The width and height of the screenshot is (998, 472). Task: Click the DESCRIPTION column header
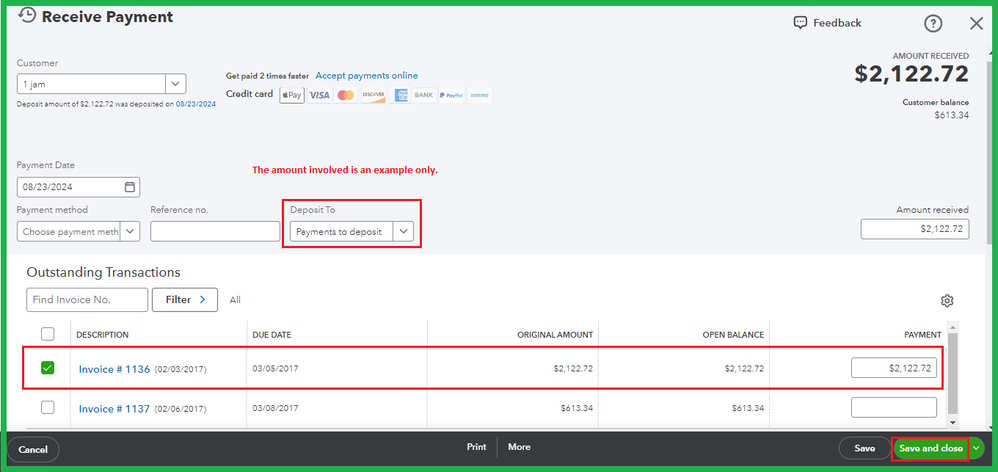102,335
